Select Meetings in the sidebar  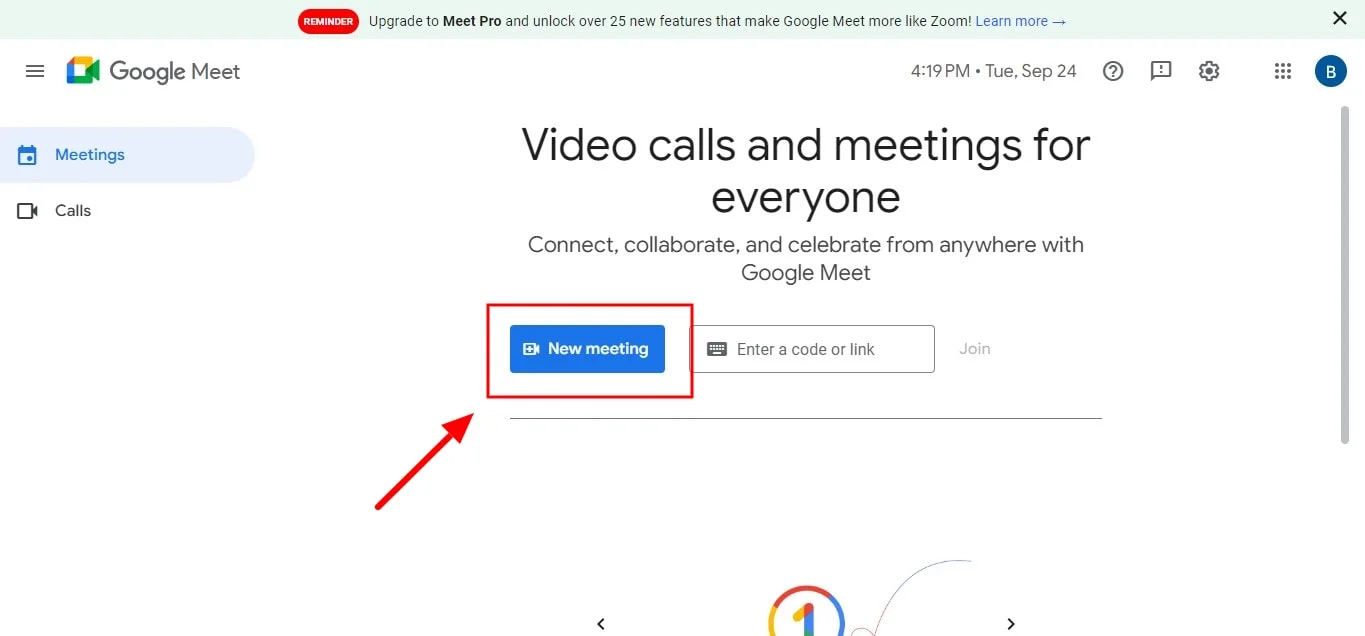click(127, 155)
